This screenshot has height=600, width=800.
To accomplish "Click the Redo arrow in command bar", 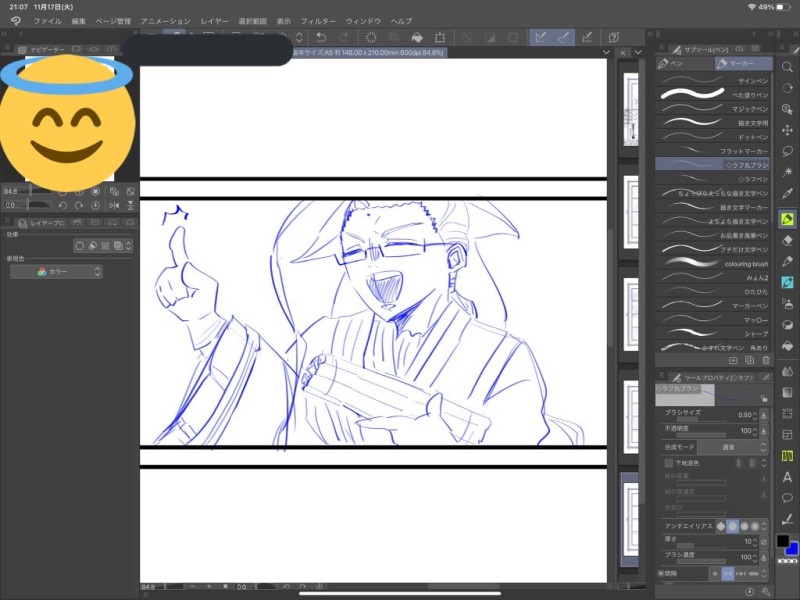I will click(344, 37).
